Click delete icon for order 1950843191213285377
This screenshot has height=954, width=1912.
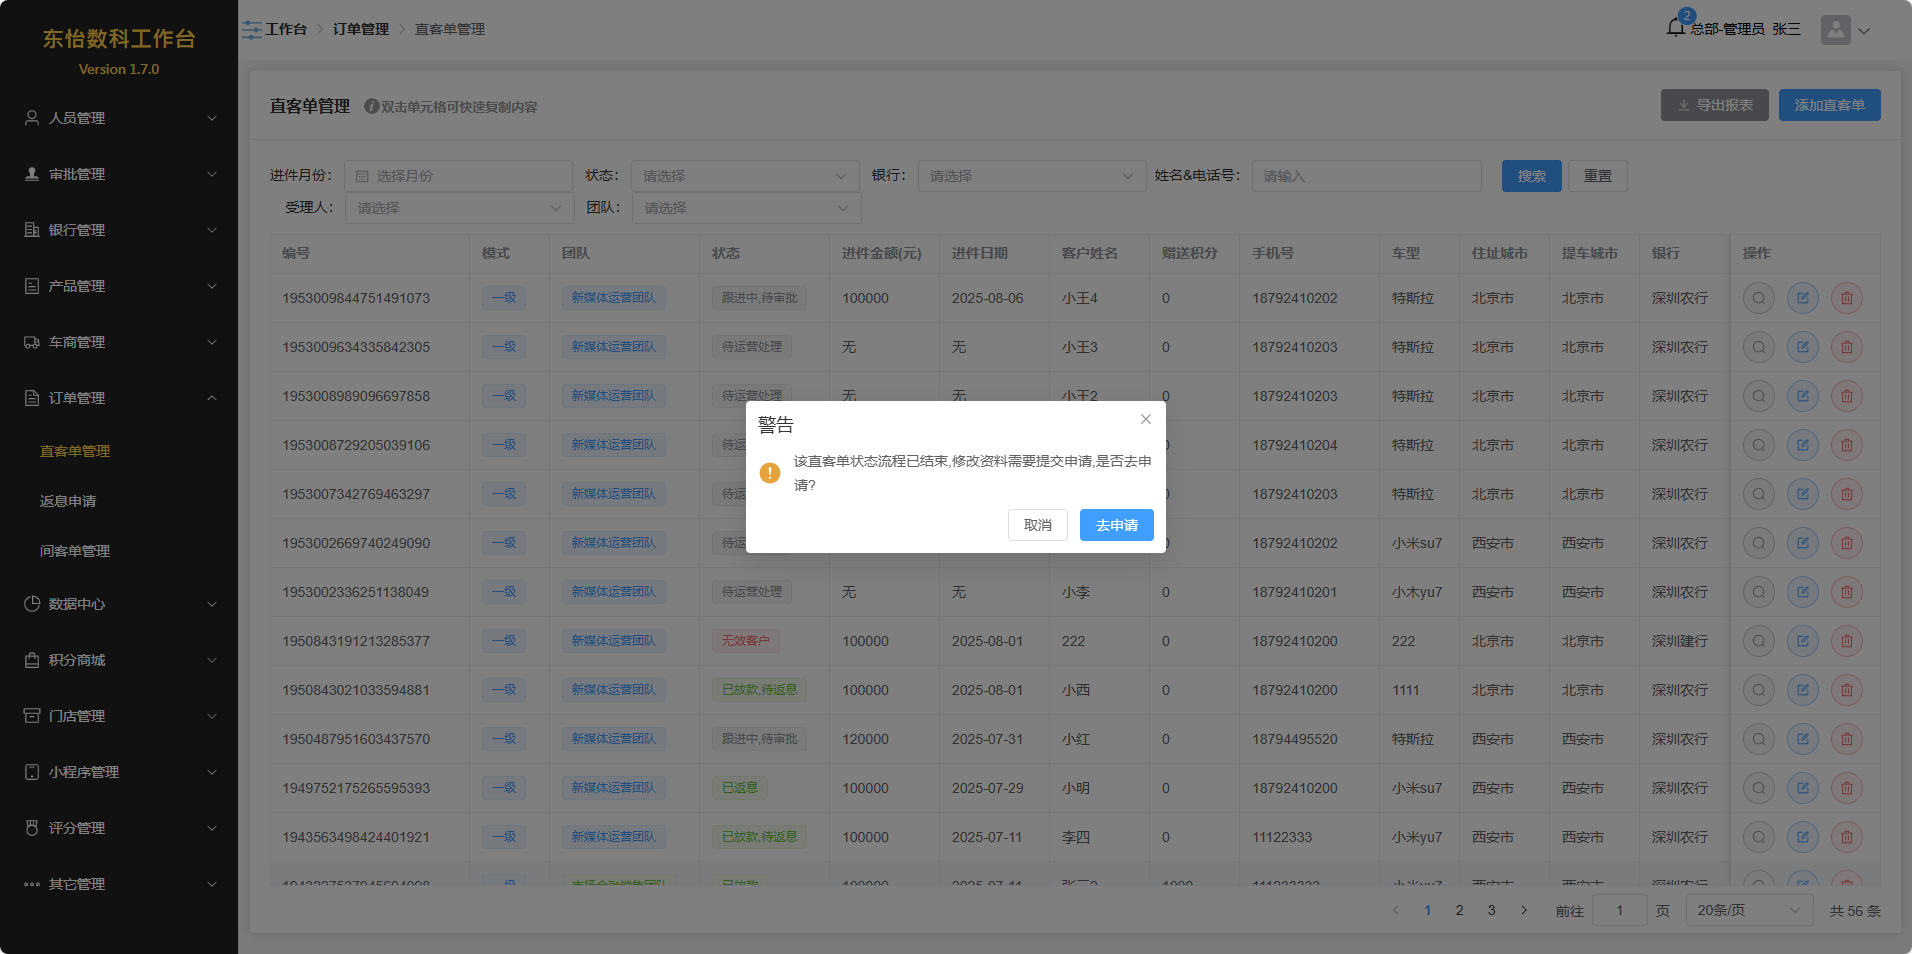click(x=1846, y=641)
